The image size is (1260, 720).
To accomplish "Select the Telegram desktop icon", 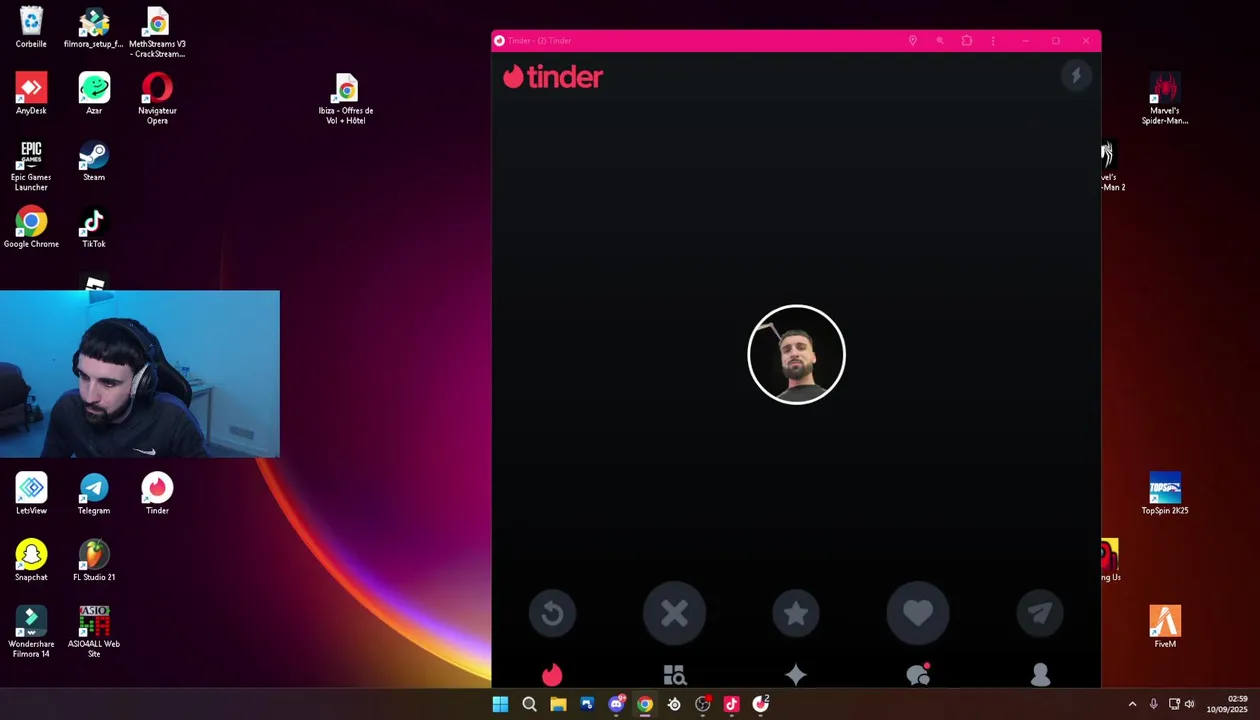I will (x=94, y=494).
